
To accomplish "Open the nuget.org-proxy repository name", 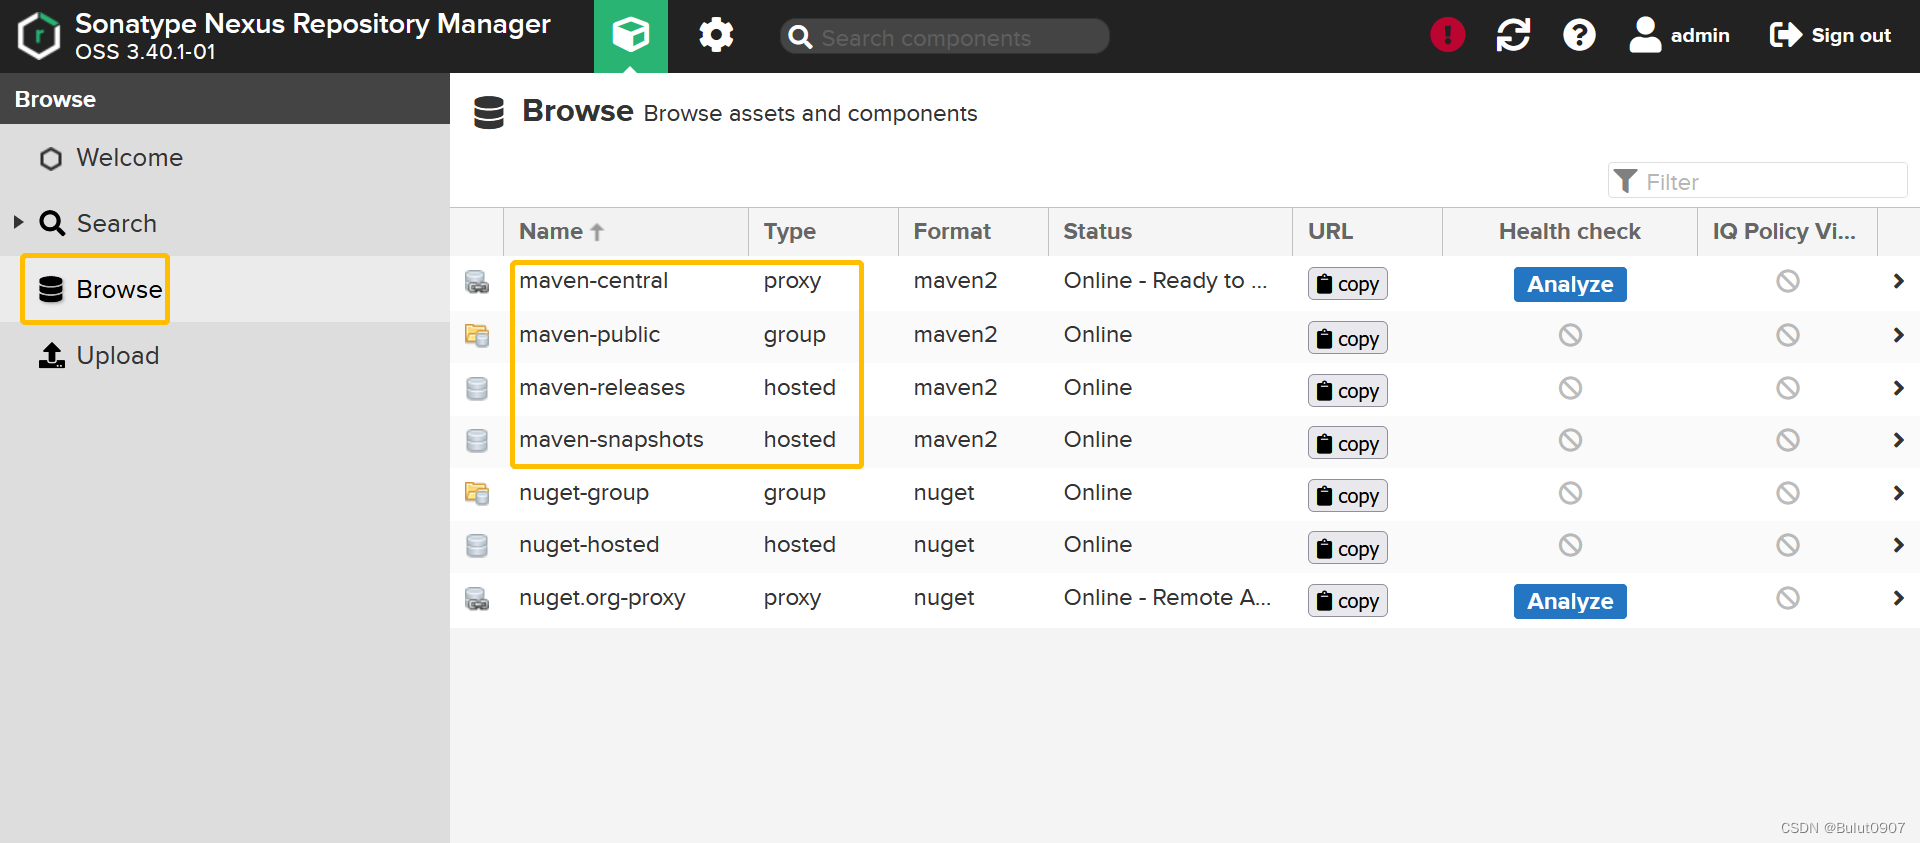I will 602,598.
